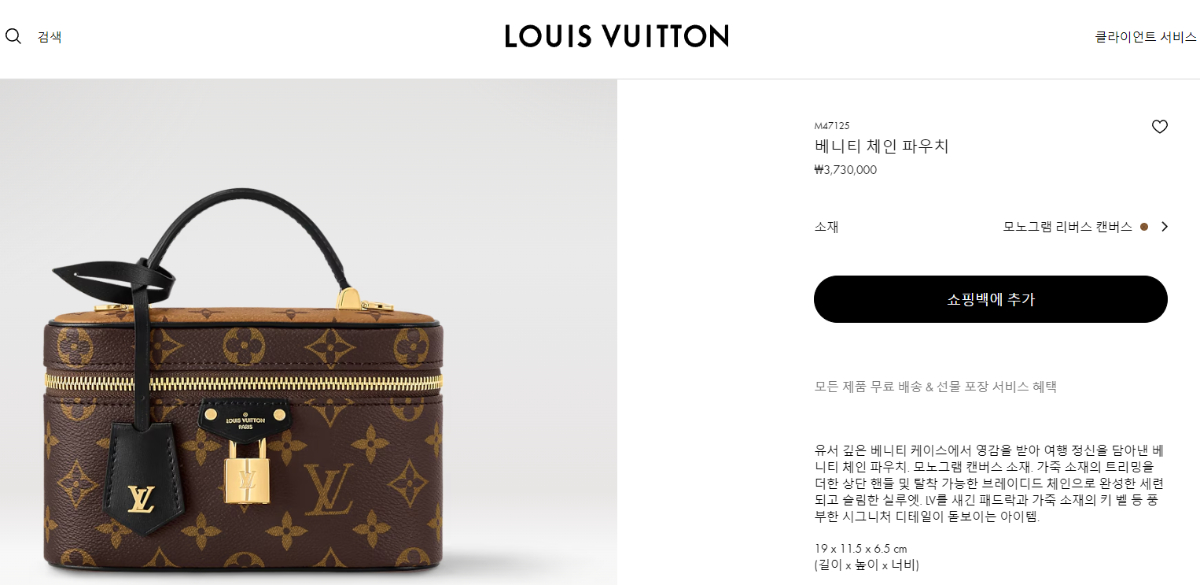
Task: Click the product description paragraph
Action: pyautogui.click(x=990, y=483)
